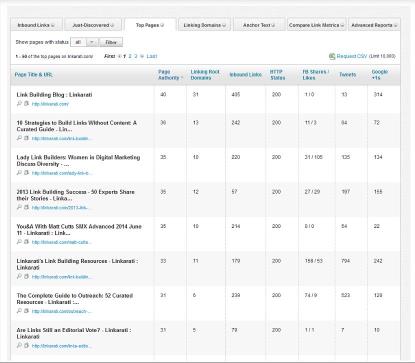
Task: Click page icon under You&A With Matt Cutts
Action: pyautogui.click(x=26, y=242)
